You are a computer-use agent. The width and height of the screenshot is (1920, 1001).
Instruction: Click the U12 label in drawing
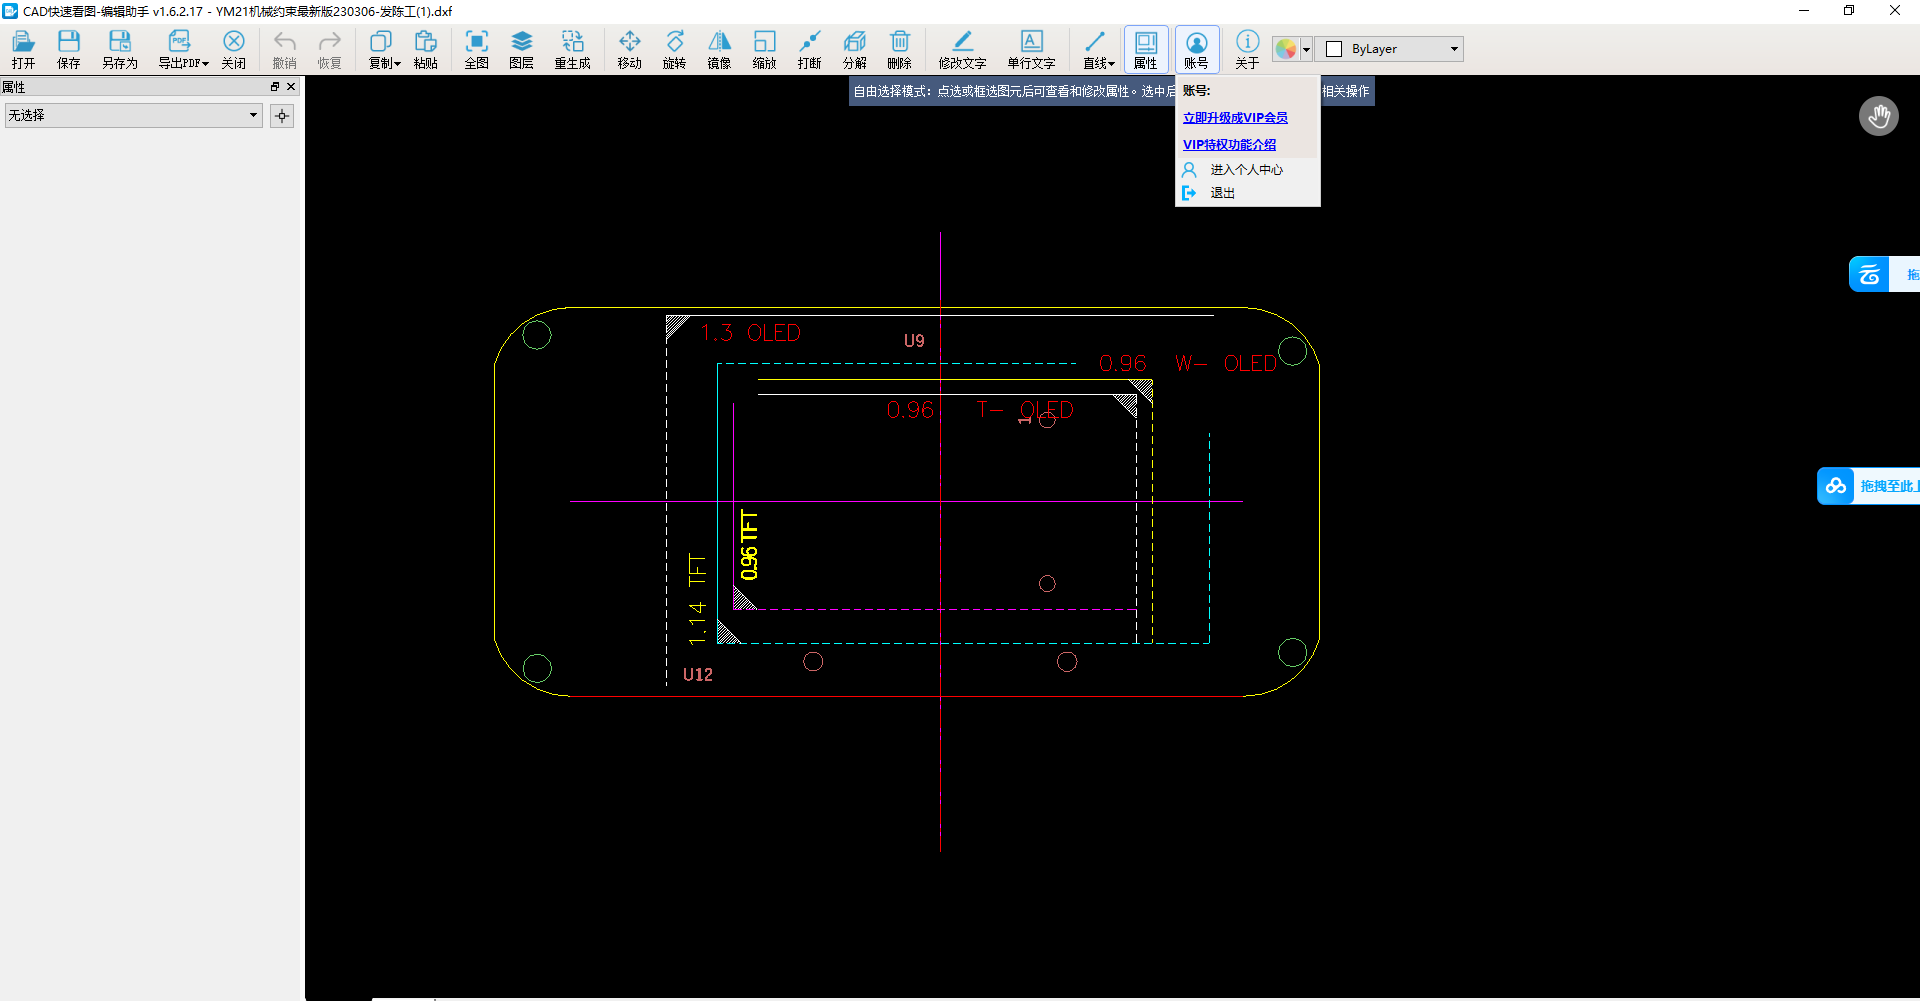pyautogui.click(x=698, y=675)
